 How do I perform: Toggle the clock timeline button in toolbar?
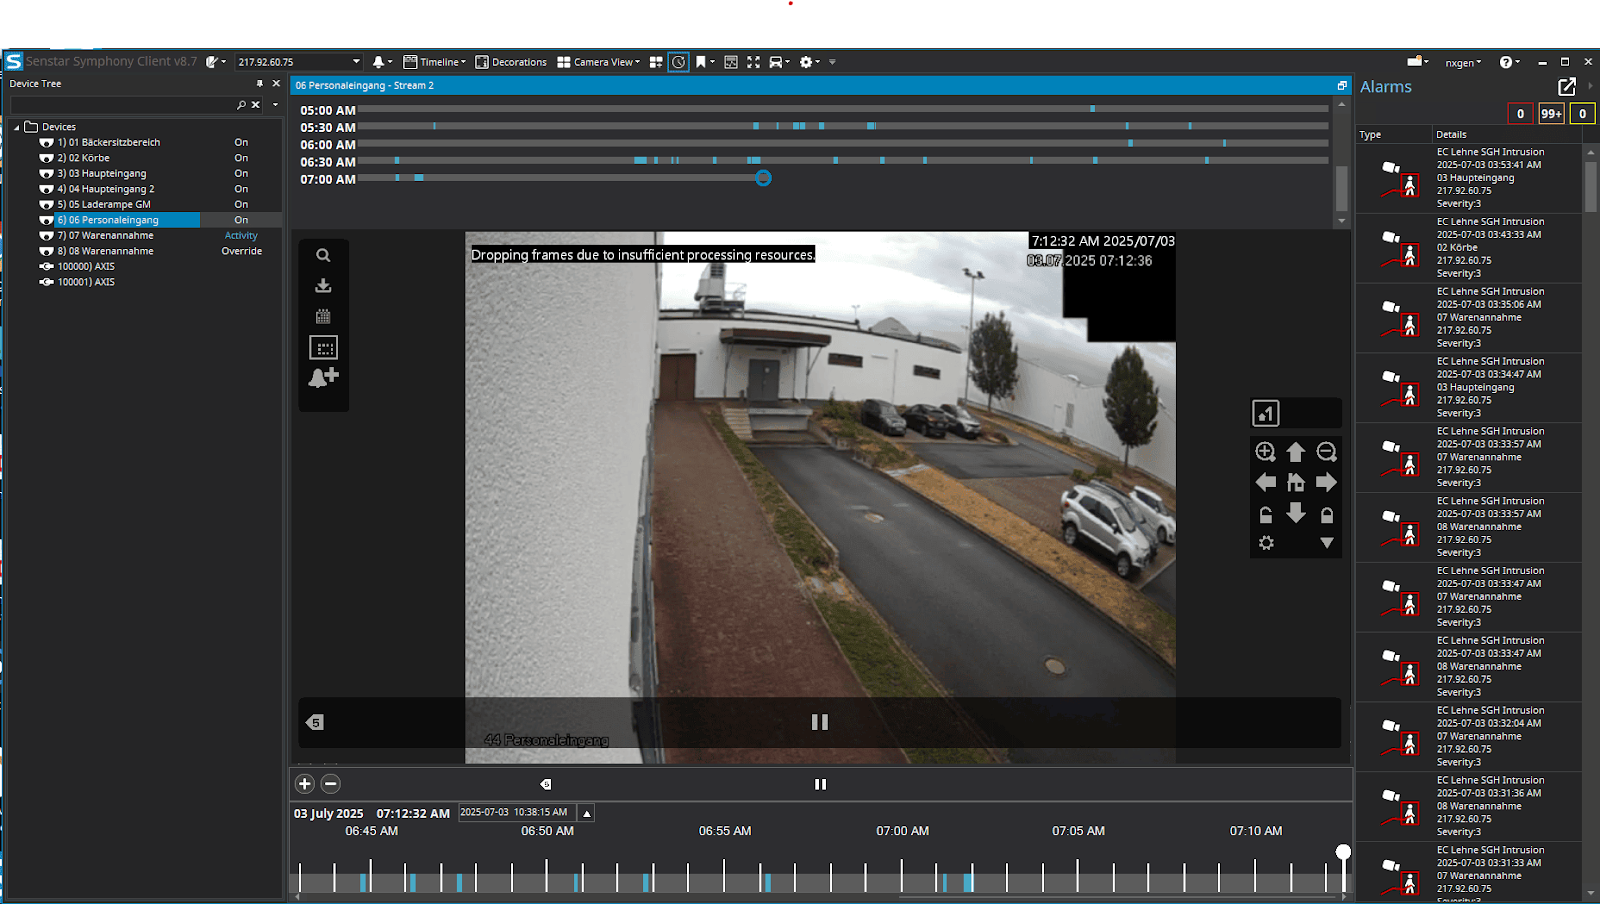[678, 62]
